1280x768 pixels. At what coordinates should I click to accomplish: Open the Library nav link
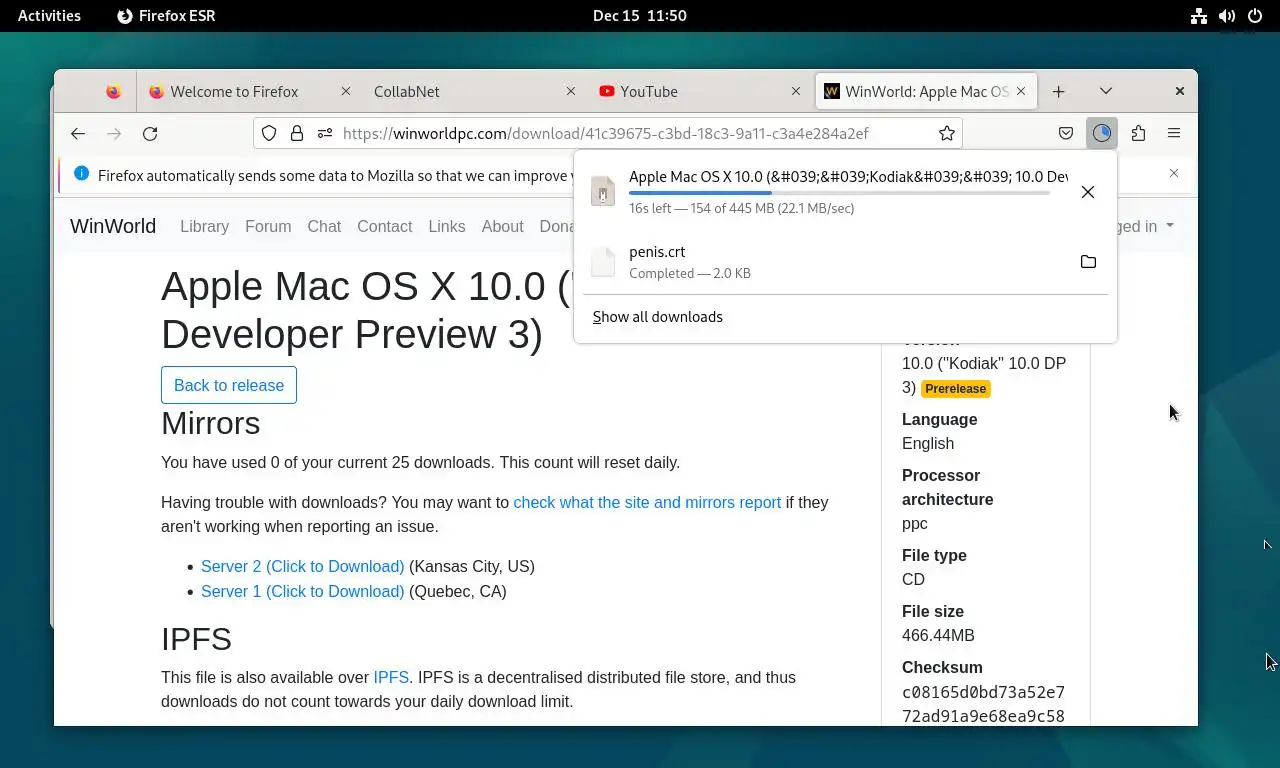204,226
